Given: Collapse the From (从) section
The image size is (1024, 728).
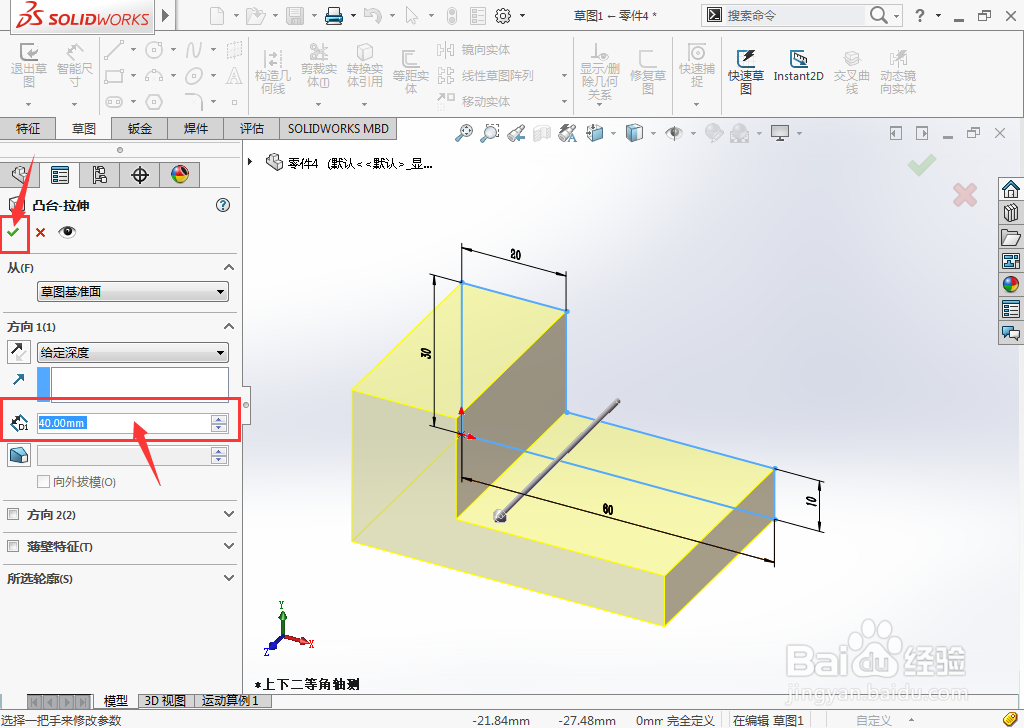Looking at the screenshot, I should 229,267.
